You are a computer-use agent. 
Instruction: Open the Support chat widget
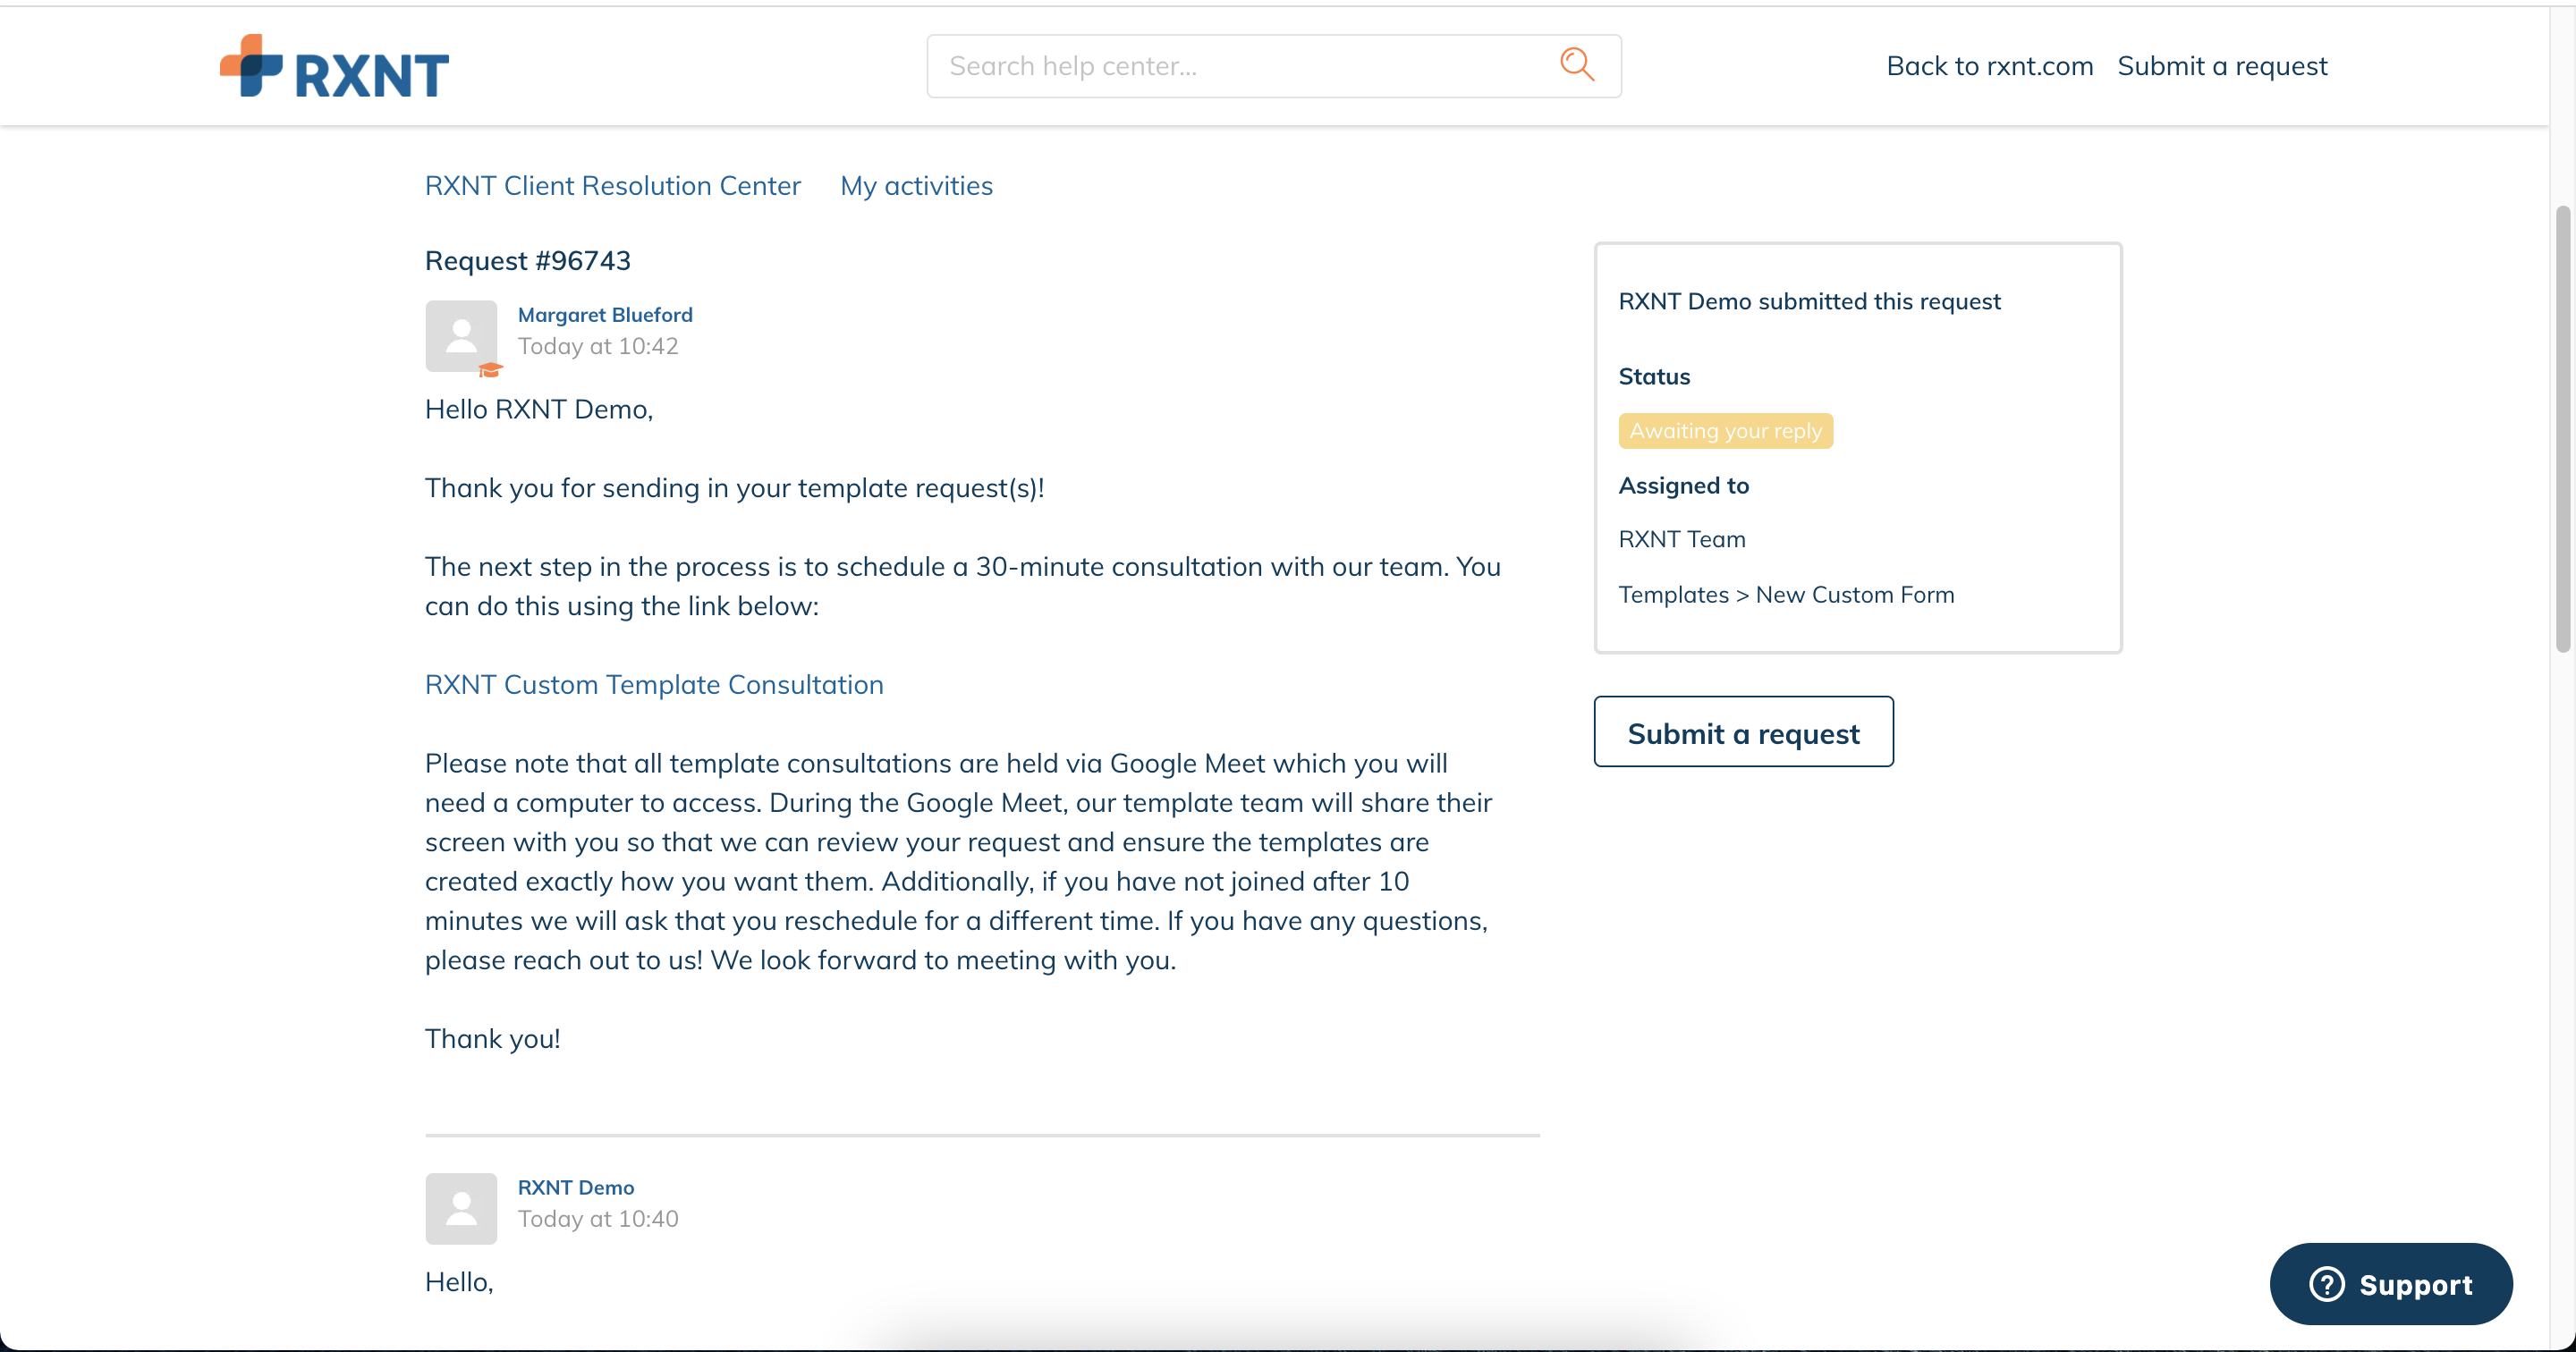click(x=2391, y=1284)
